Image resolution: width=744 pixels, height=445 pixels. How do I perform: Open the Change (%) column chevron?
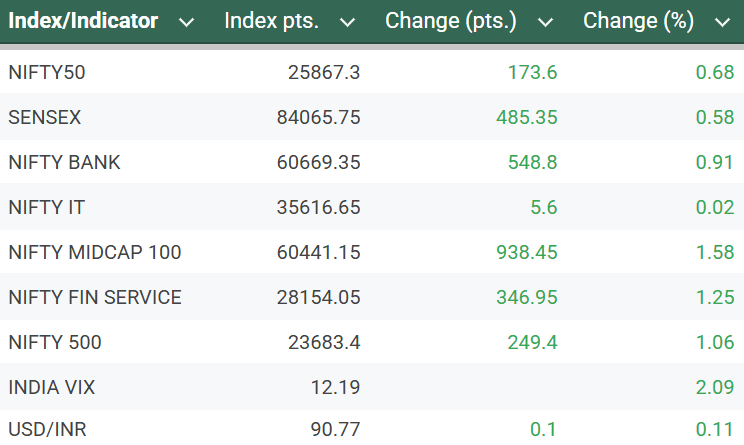pyautogui.click(x=722, y=22)
